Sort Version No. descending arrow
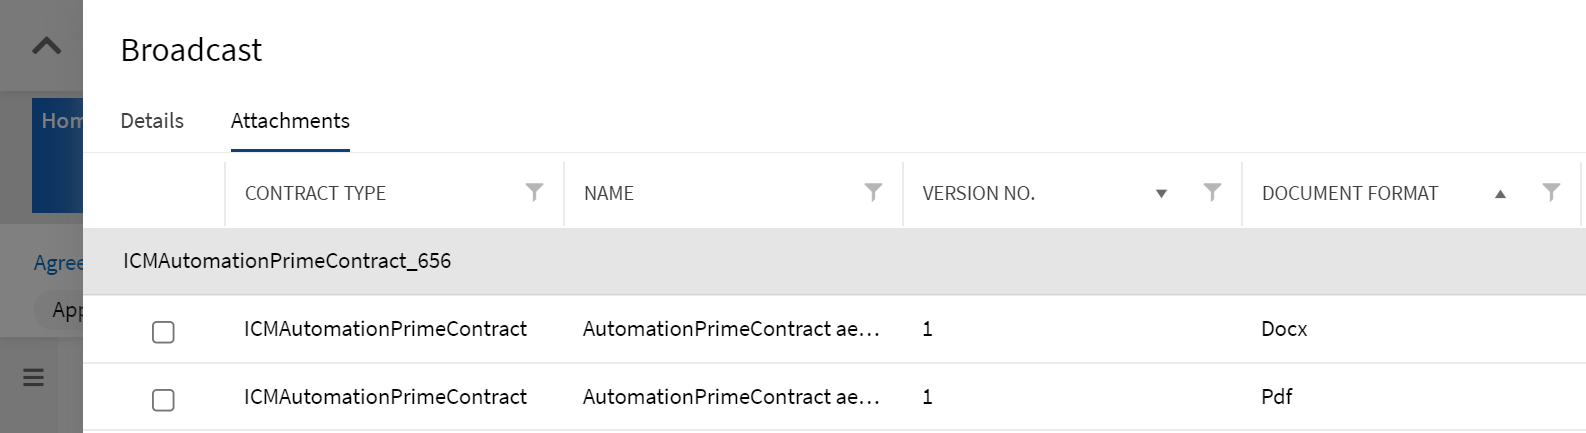 1161,194
